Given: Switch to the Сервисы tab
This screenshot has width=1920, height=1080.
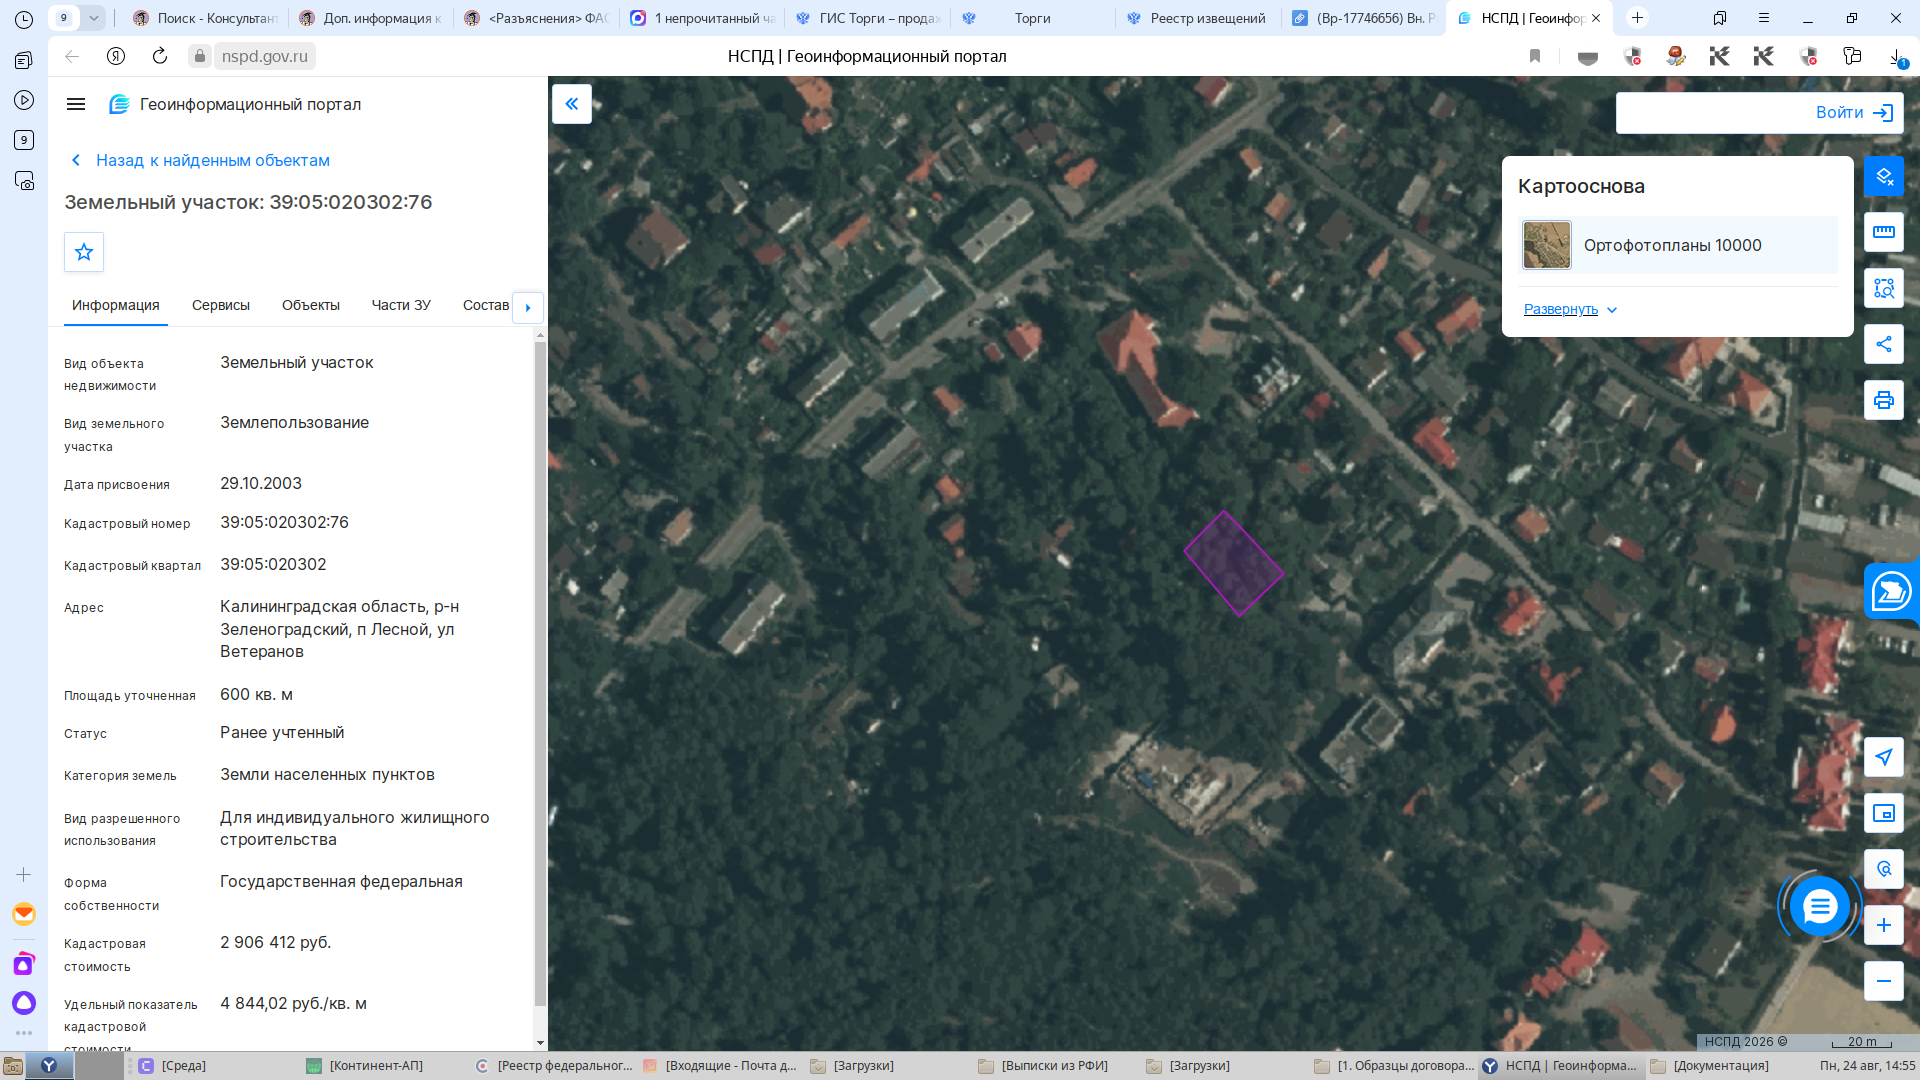Looking at the screenshot, I should click(x=221, y=305).
